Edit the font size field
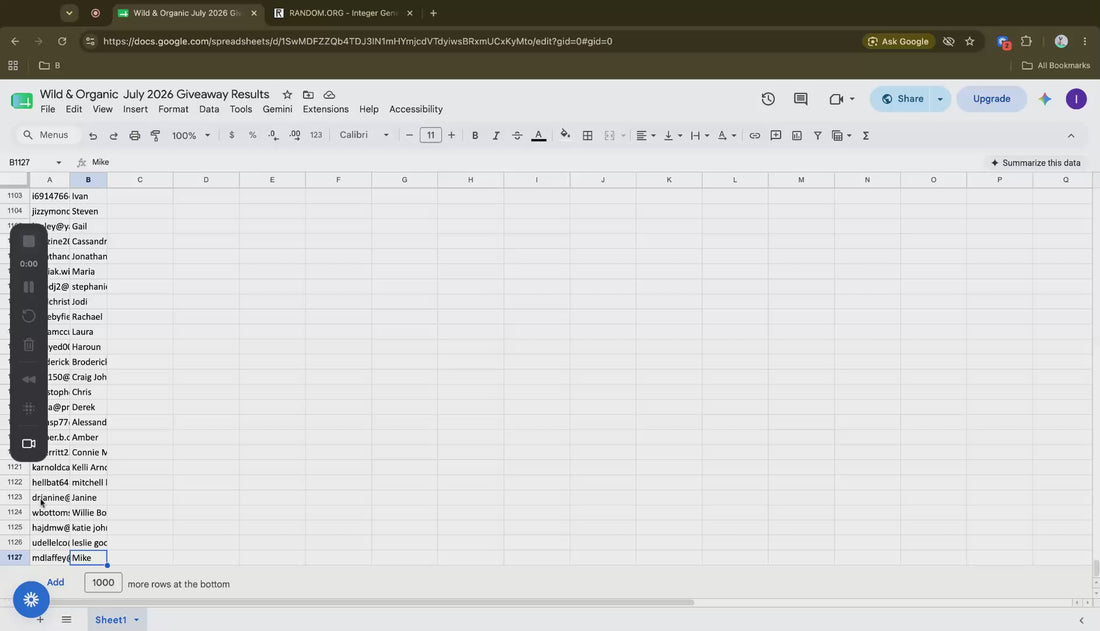 click(431, 135)
